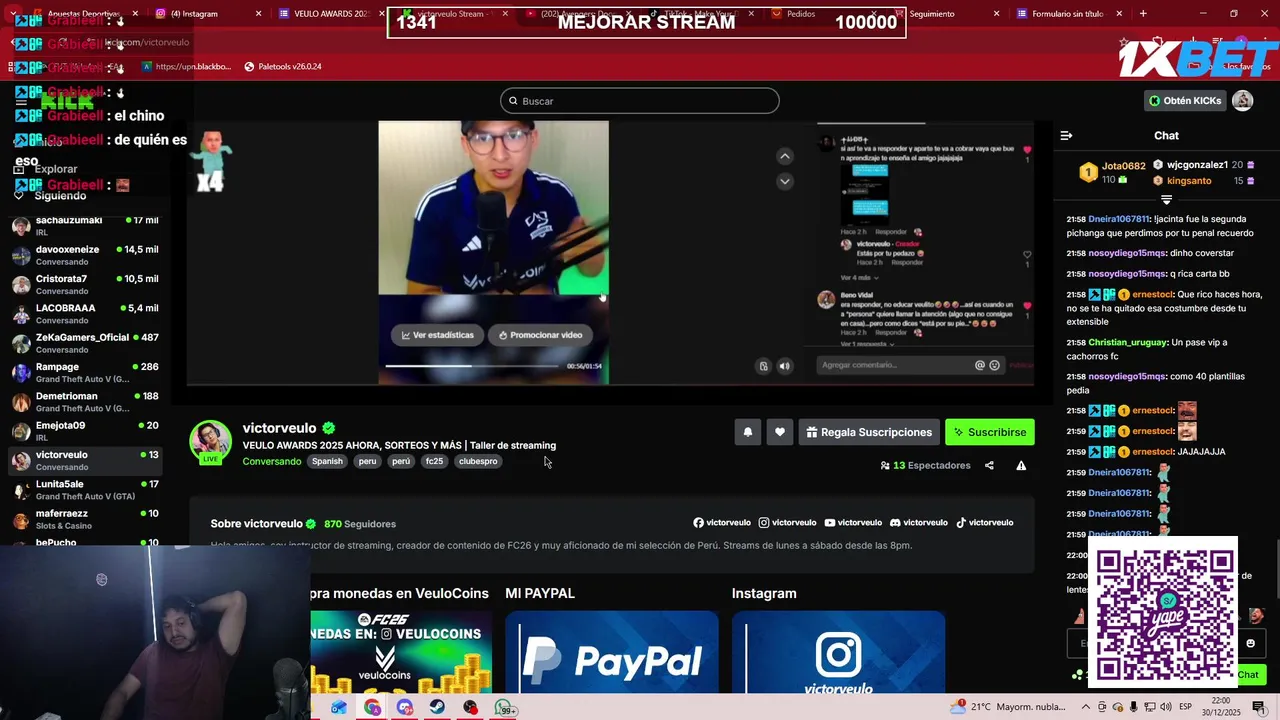Viewport: 1280px width, 720px height.
Task: Open new browser tab with plus
Action: (1143, 14)
